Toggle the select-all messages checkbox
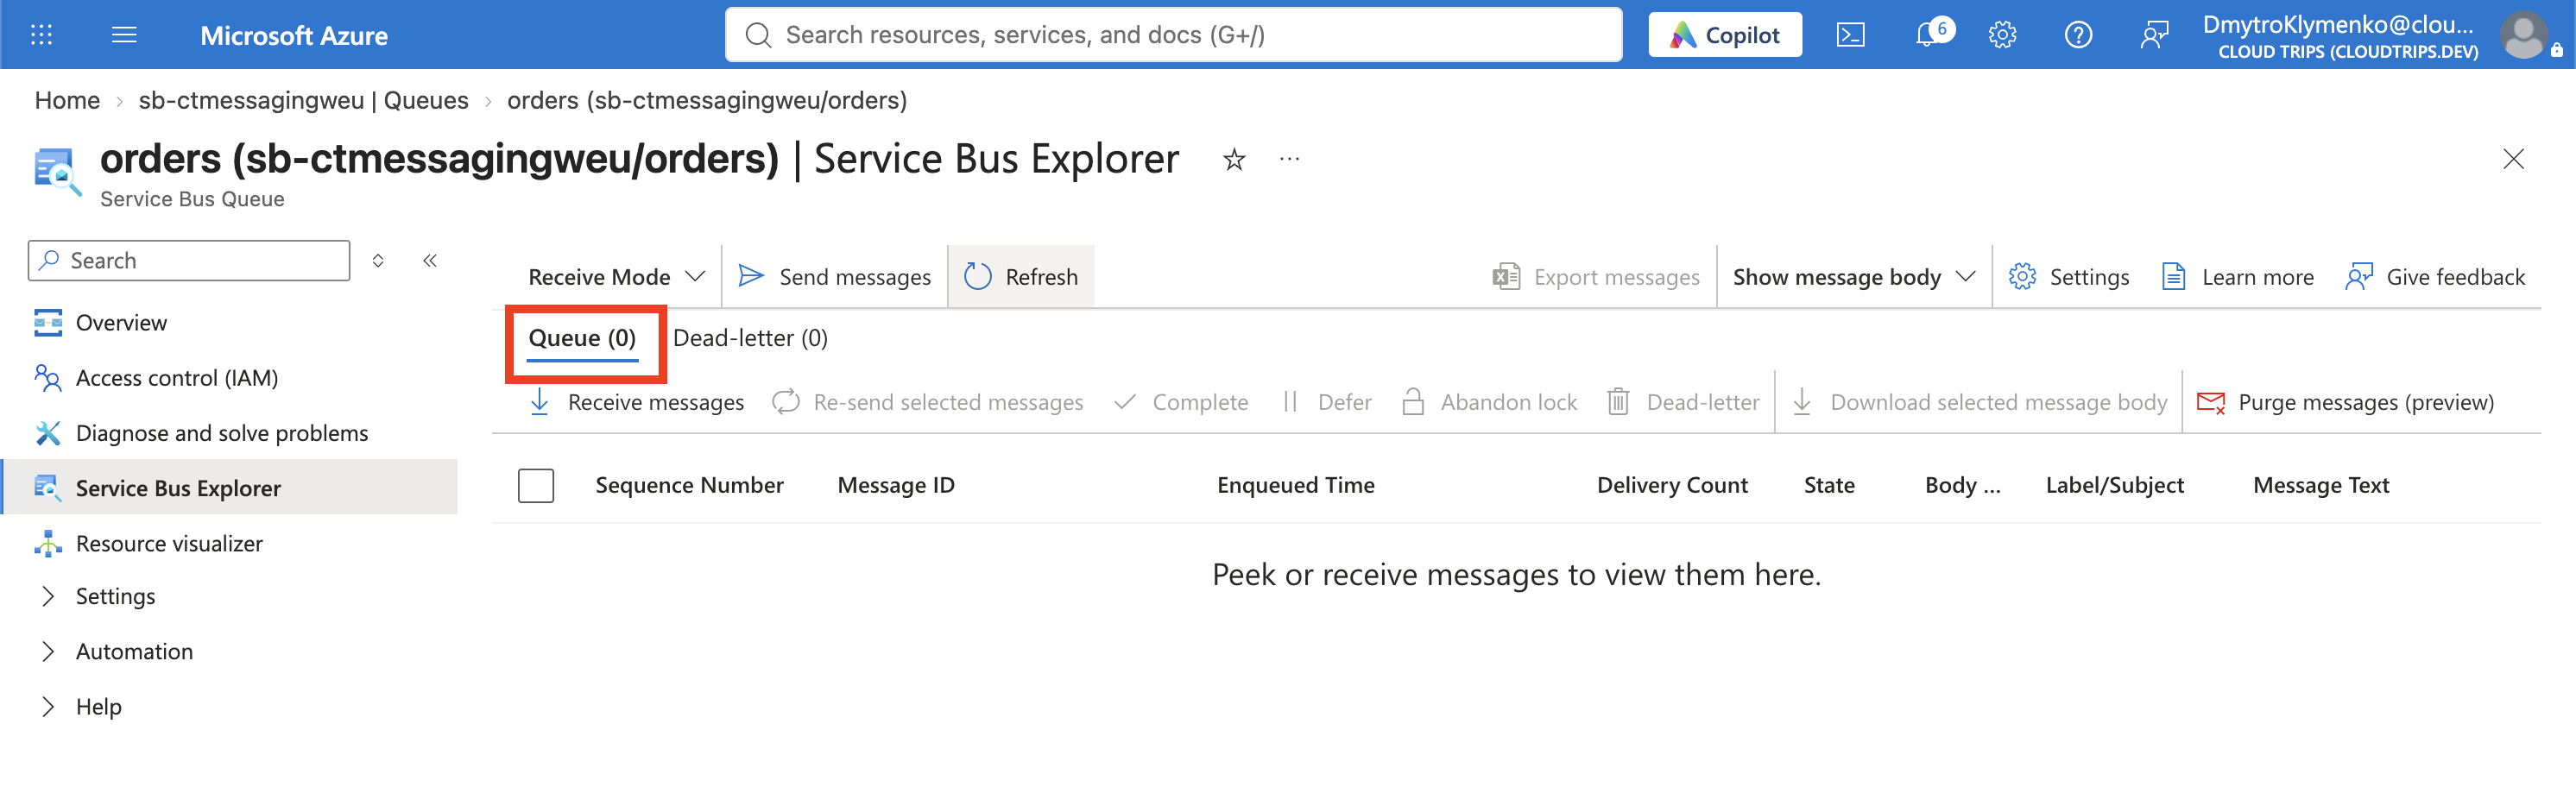2576x787 pixels. [x=536, y=486]
